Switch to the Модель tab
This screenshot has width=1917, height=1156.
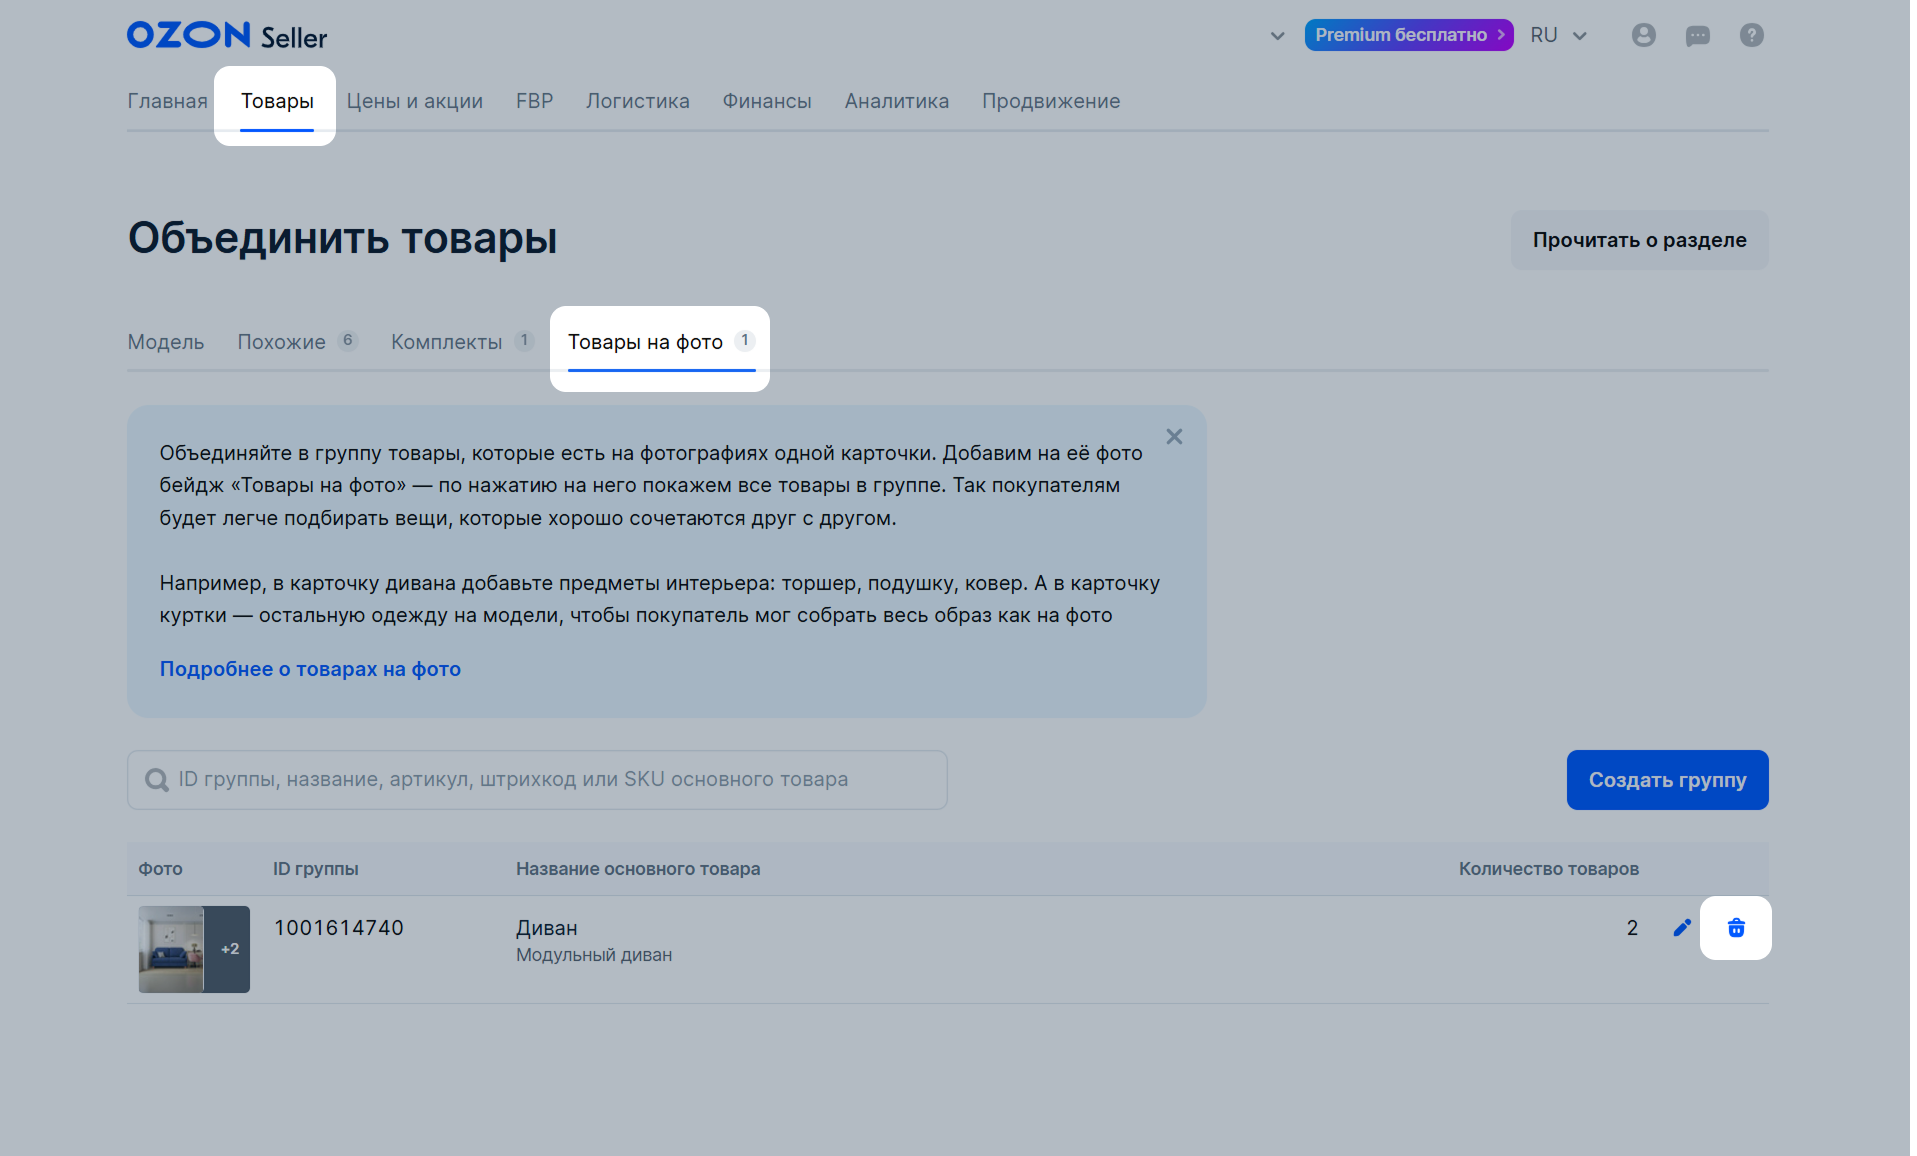(x=166, y=342)
